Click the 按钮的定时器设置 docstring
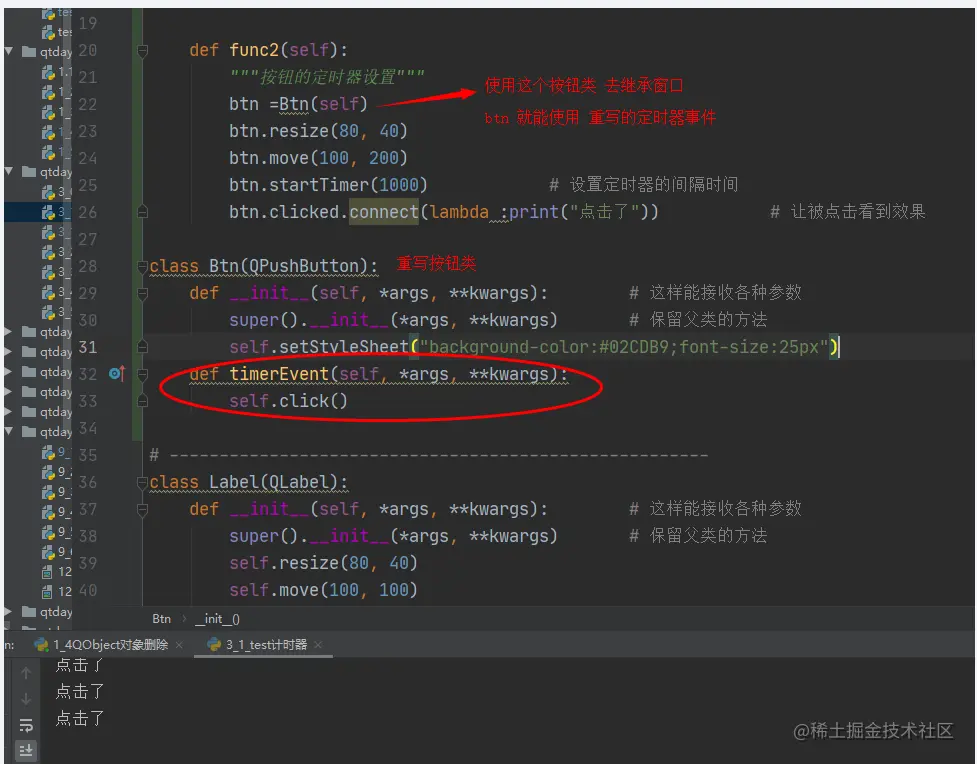The width and height of the screenshot is (977, 764). click(x=327, y=77)
